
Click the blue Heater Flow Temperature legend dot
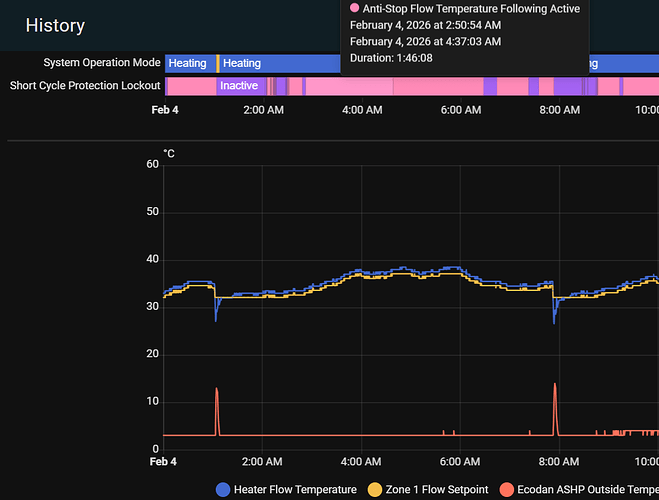[x=223, y=489]
